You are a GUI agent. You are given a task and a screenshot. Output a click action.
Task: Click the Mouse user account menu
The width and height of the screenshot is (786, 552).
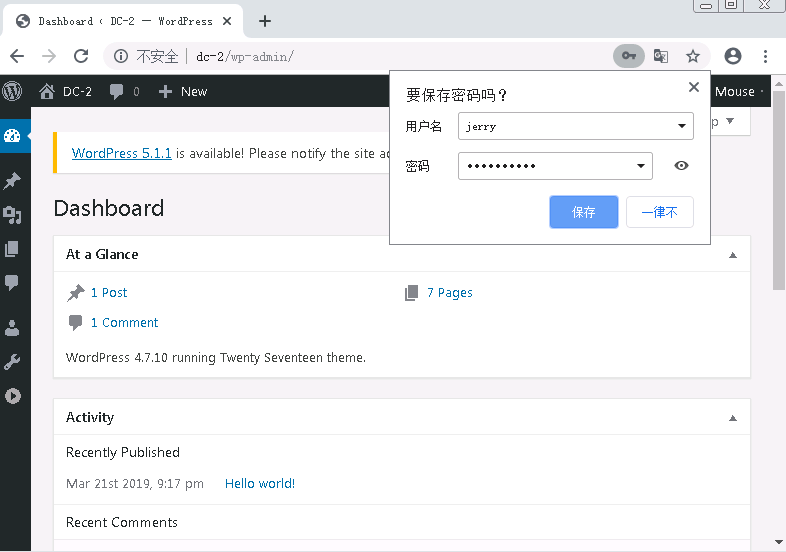tap(739, 91)
